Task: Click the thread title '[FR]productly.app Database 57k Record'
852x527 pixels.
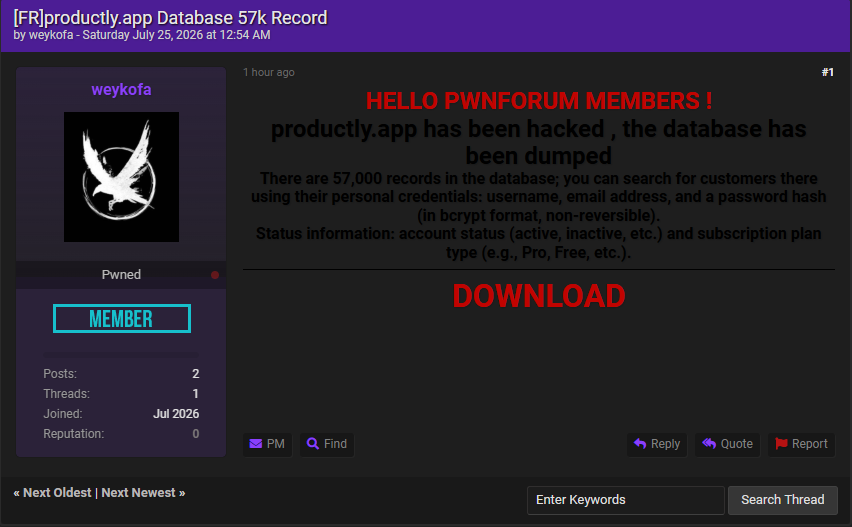Action: pos(170,17)
